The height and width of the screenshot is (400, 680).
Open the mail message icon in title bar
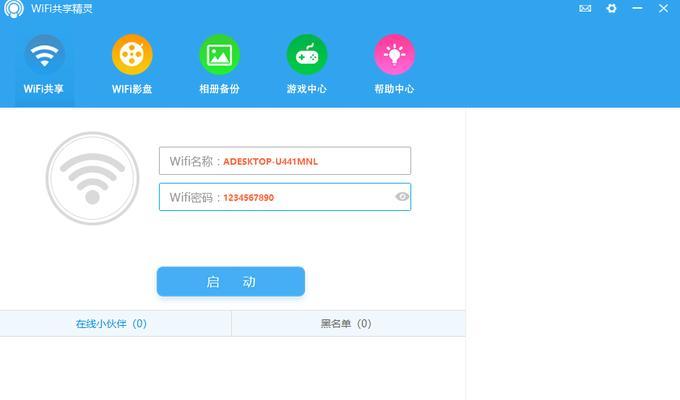point(585,8)
